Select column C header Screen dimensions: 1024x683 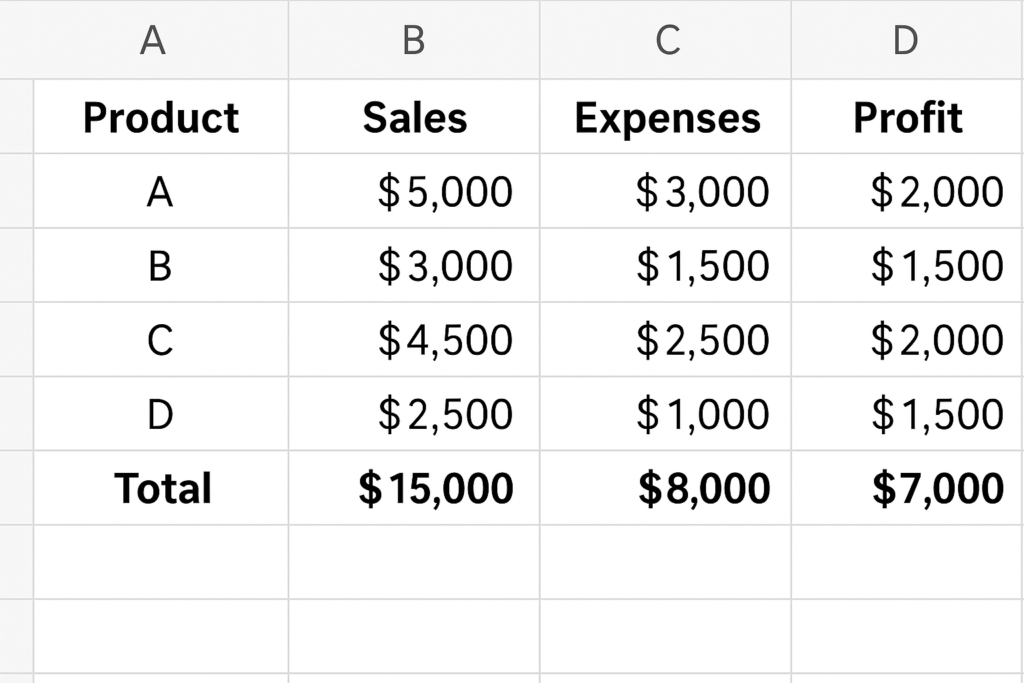[665, 39]
